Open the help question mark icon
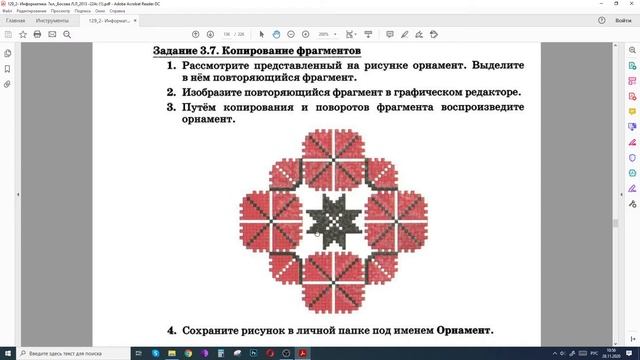Viewport: 640px width, 360px height. pos(602,20)
